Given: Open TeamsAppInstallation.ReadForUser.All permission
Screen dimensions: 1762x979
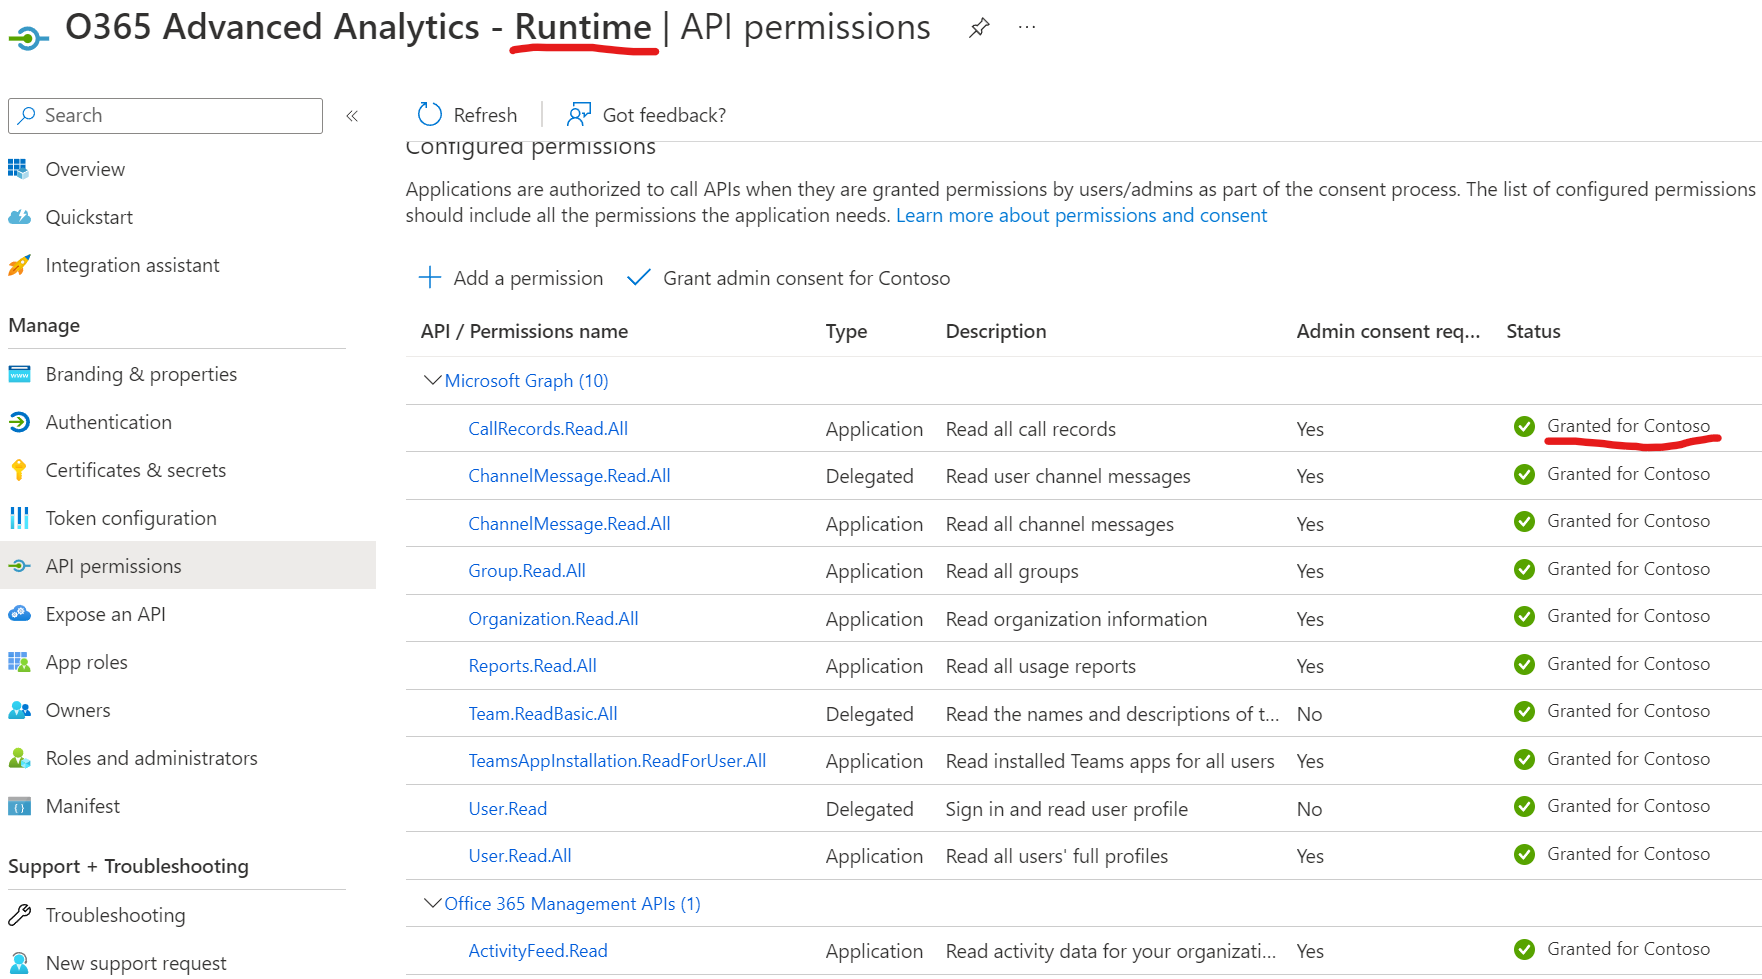Looking at the screenshot, I should (617, 761).
